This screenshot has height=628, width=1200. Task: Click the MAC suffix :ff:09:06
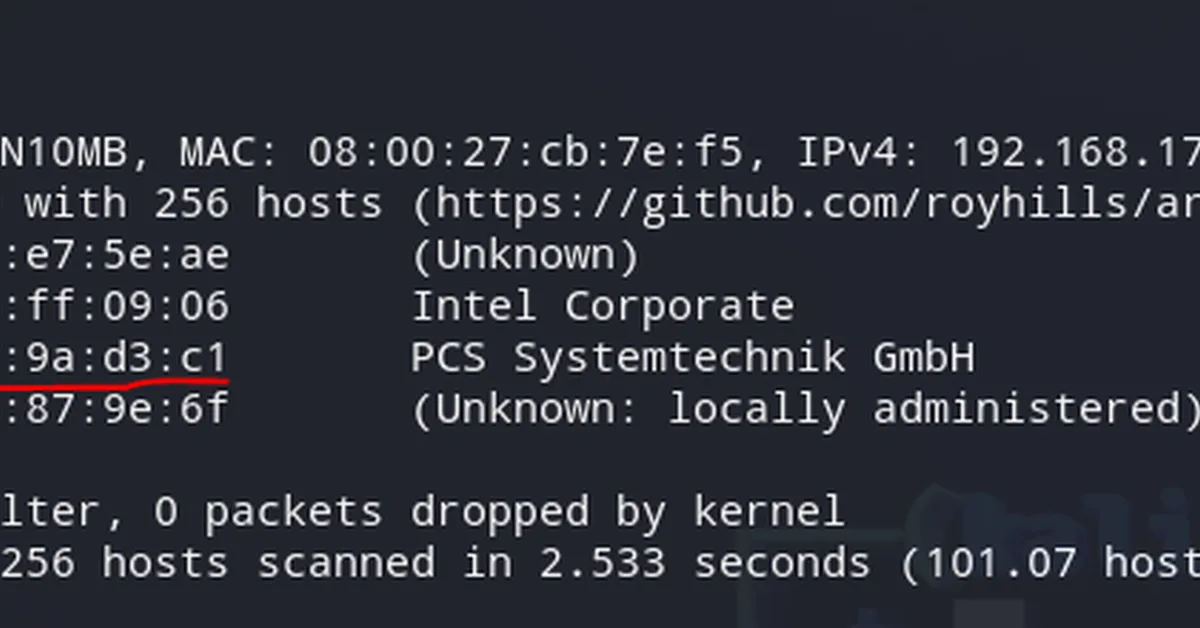[x=115, y=306]
